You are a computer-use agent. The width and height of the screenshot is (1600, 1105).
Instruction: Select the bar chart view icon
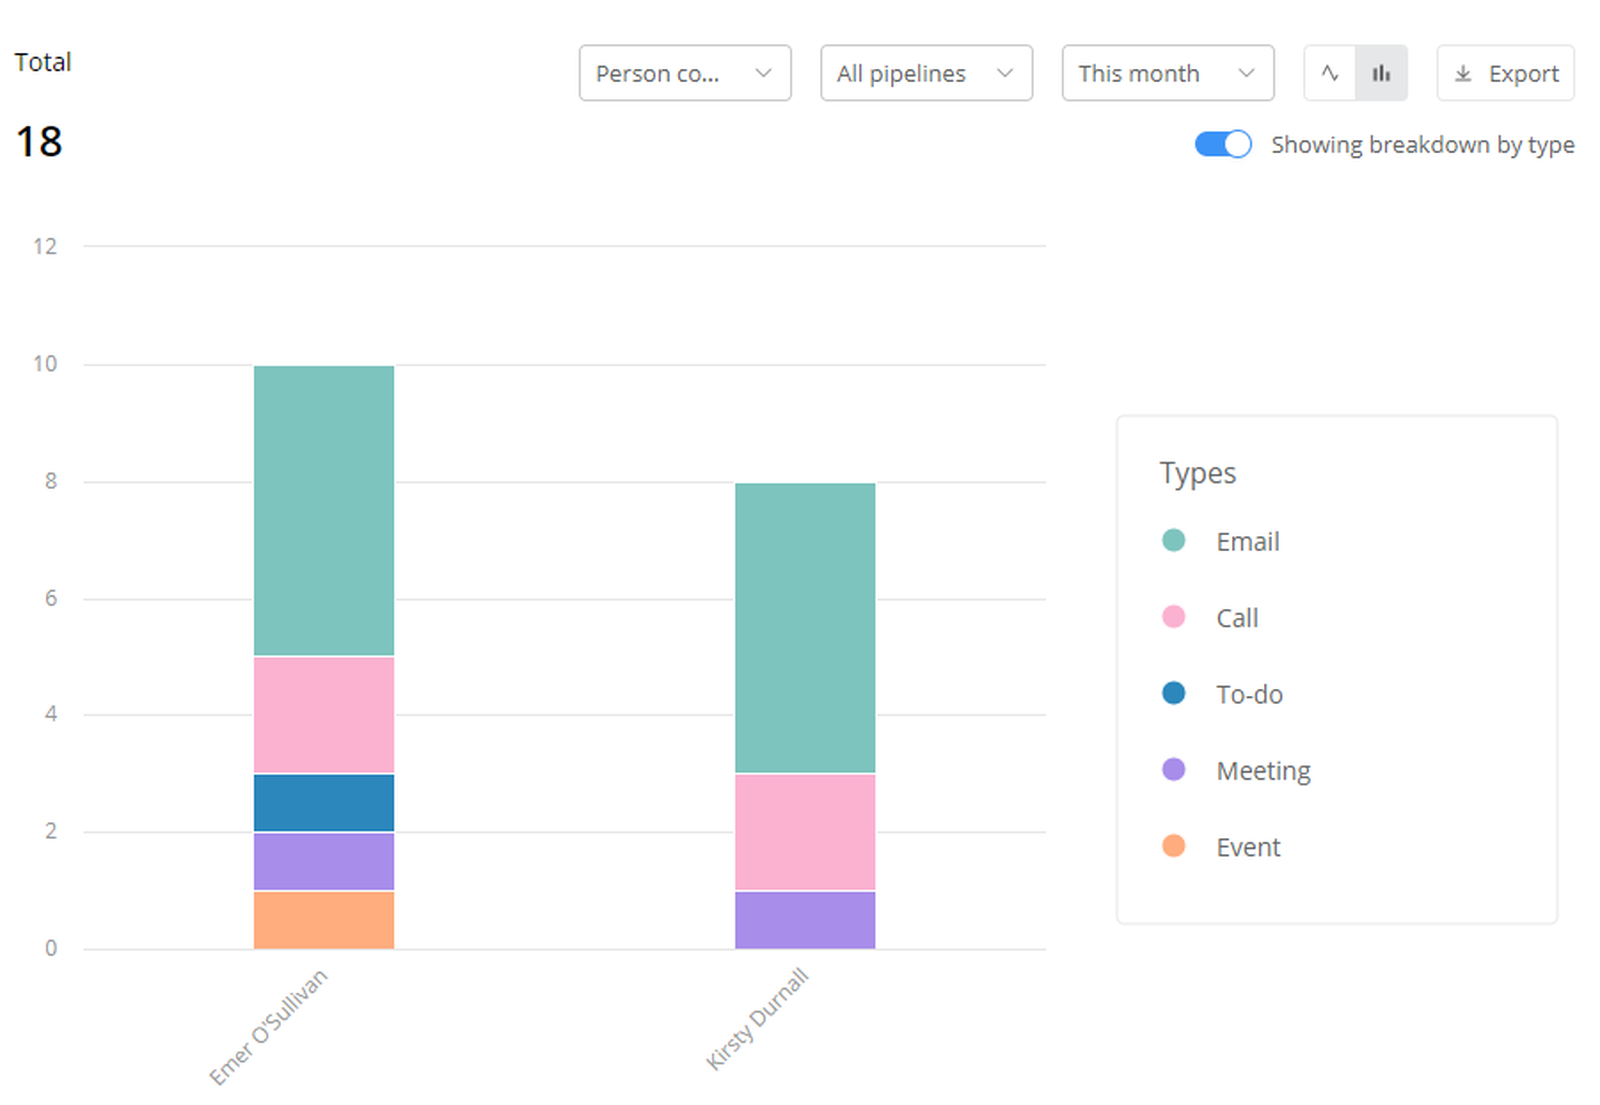1381,73
